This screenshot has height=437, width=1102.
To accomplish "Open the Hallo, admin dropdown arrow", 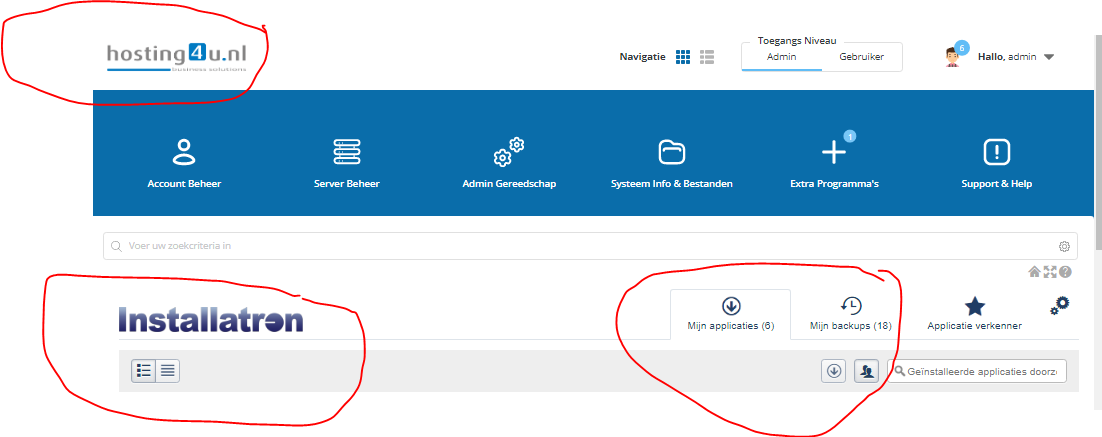I will [1049, 58].
